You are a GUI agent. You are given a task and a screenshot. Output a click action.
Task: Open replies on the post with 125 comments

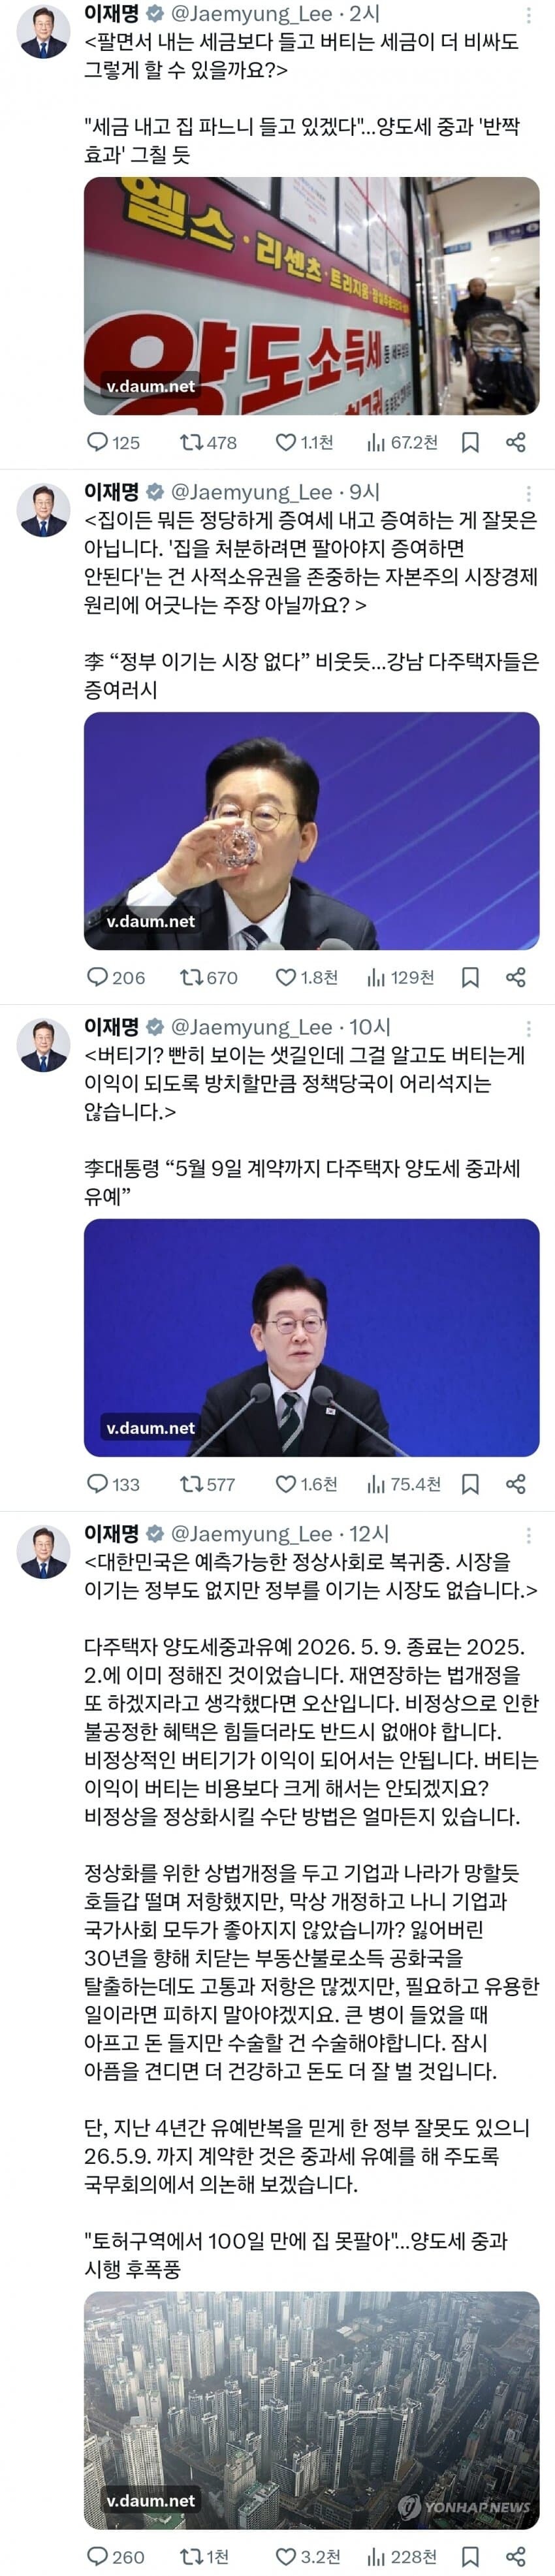pyautogui.click(x=113, y=442)
